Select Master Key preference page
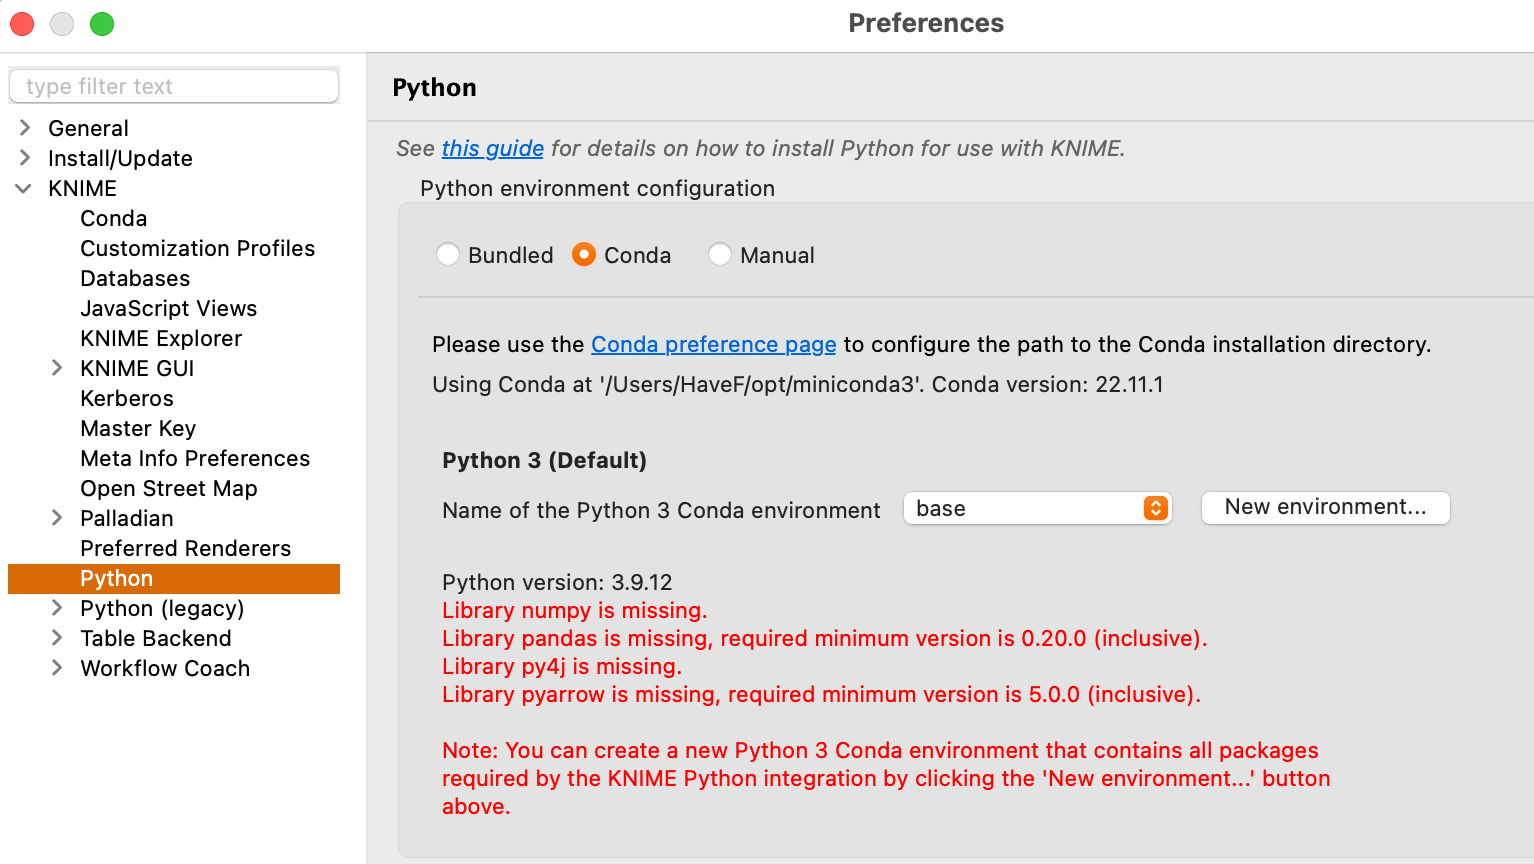The image size is (1534, 864). coord(138,428)
